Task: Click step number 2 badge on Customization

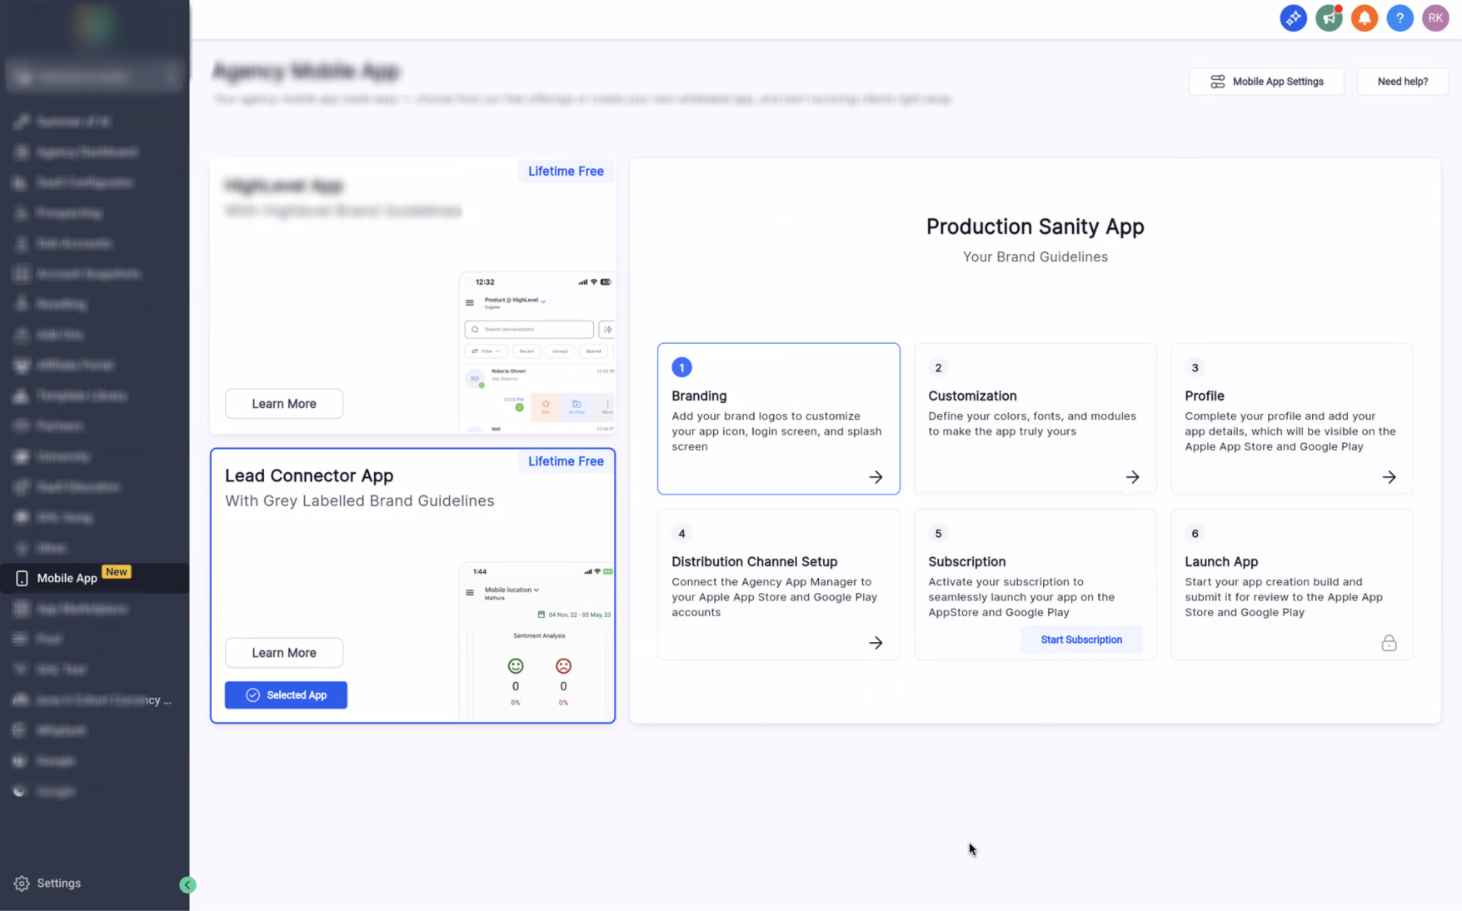Action: click(938, 367)
